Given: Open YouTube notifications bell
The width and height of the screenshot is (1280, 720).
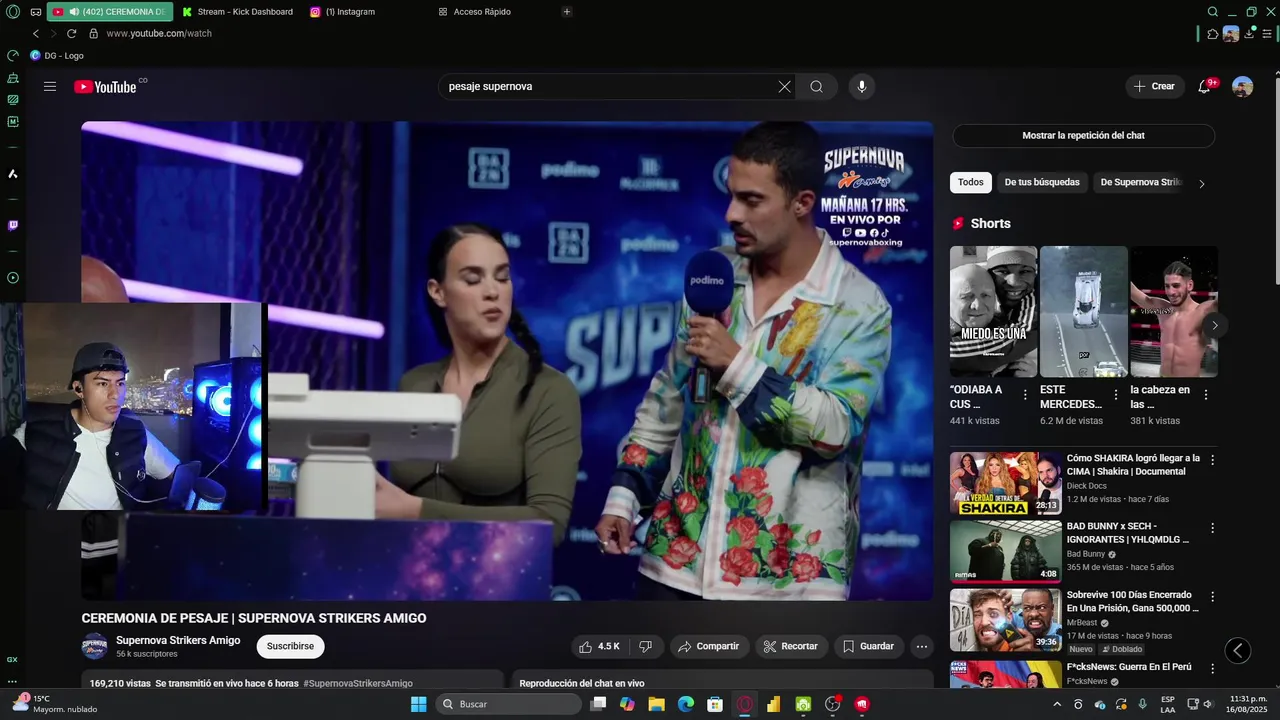Looking at the screenshot, I should tap(1204, 87).
